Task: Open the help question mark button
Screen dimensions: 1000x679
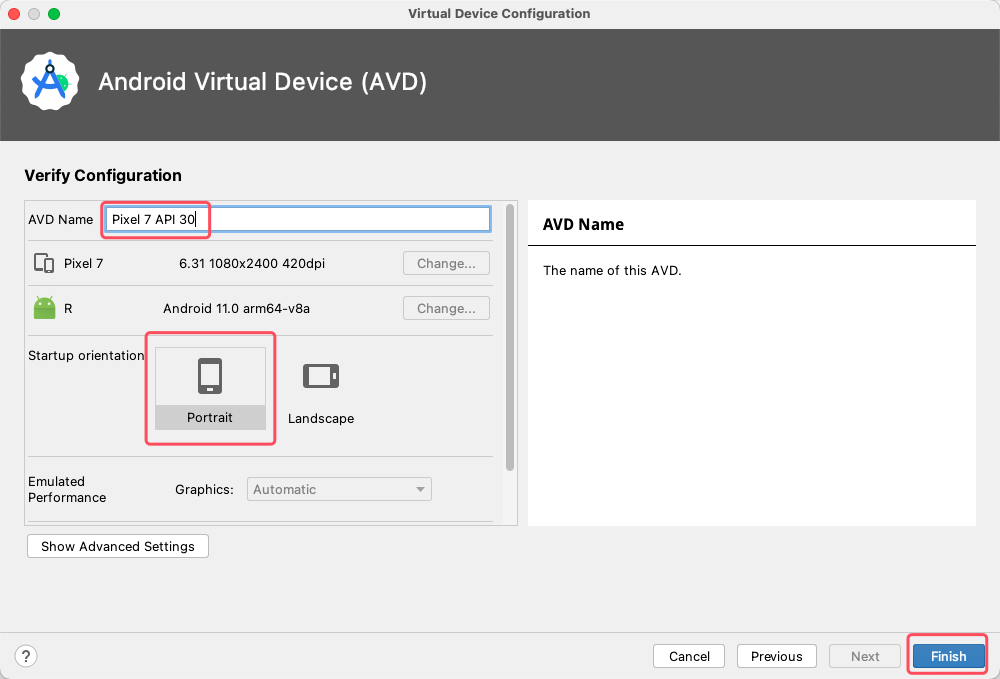Action: (x=26, y=656)
